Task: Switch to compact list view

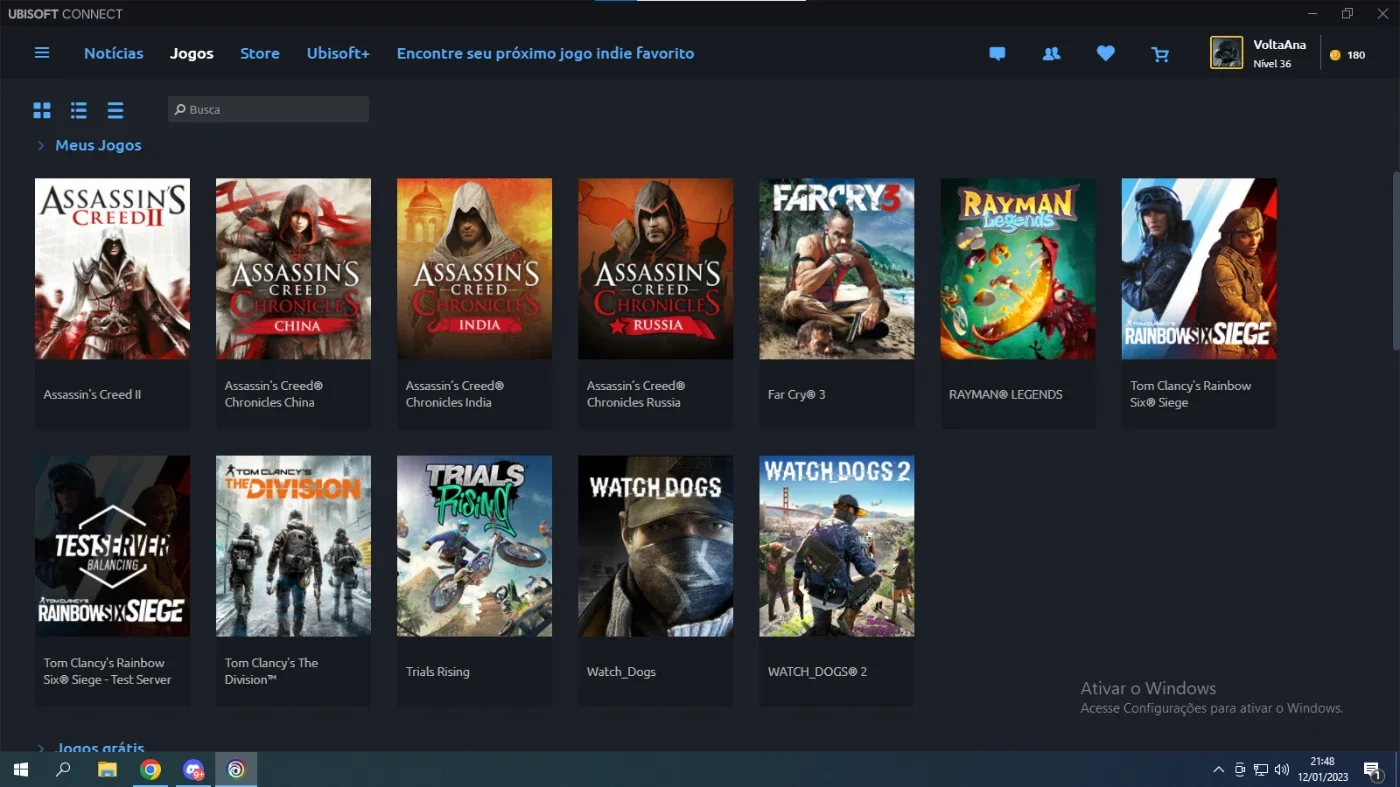Action: pos(116,110)
